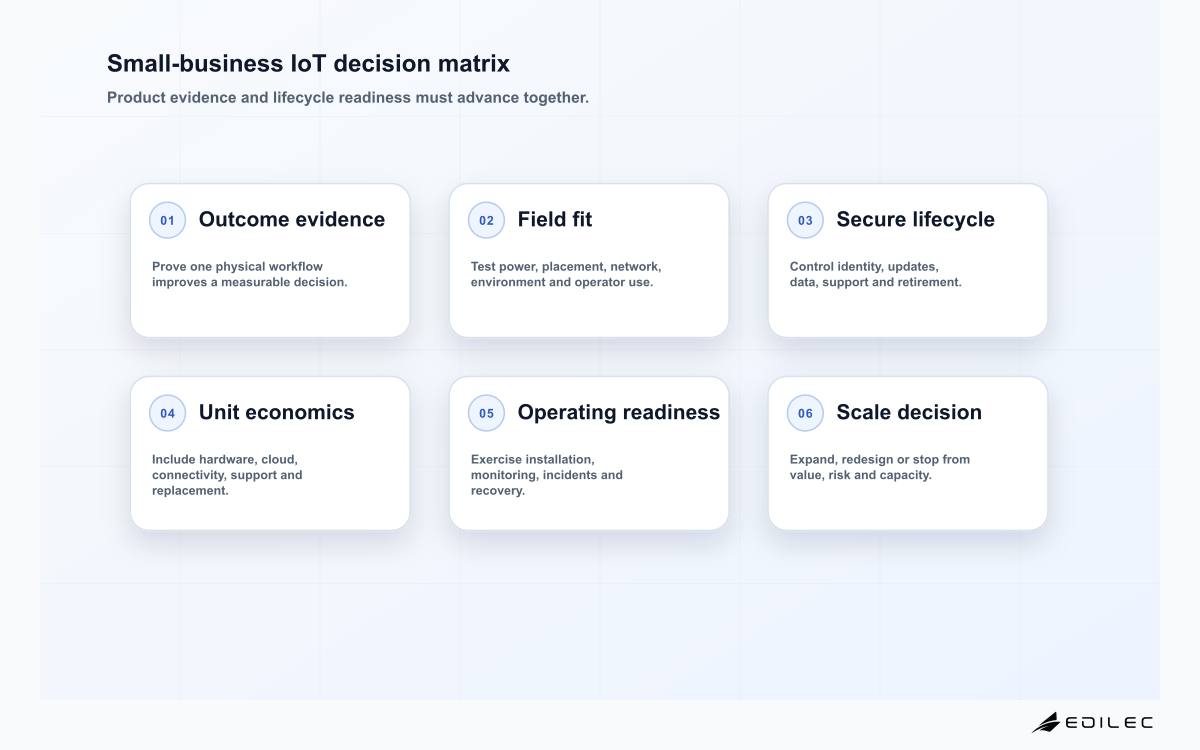1200x750 pixels.
Task: Click the 06 number badge
Action: point(805,413)
